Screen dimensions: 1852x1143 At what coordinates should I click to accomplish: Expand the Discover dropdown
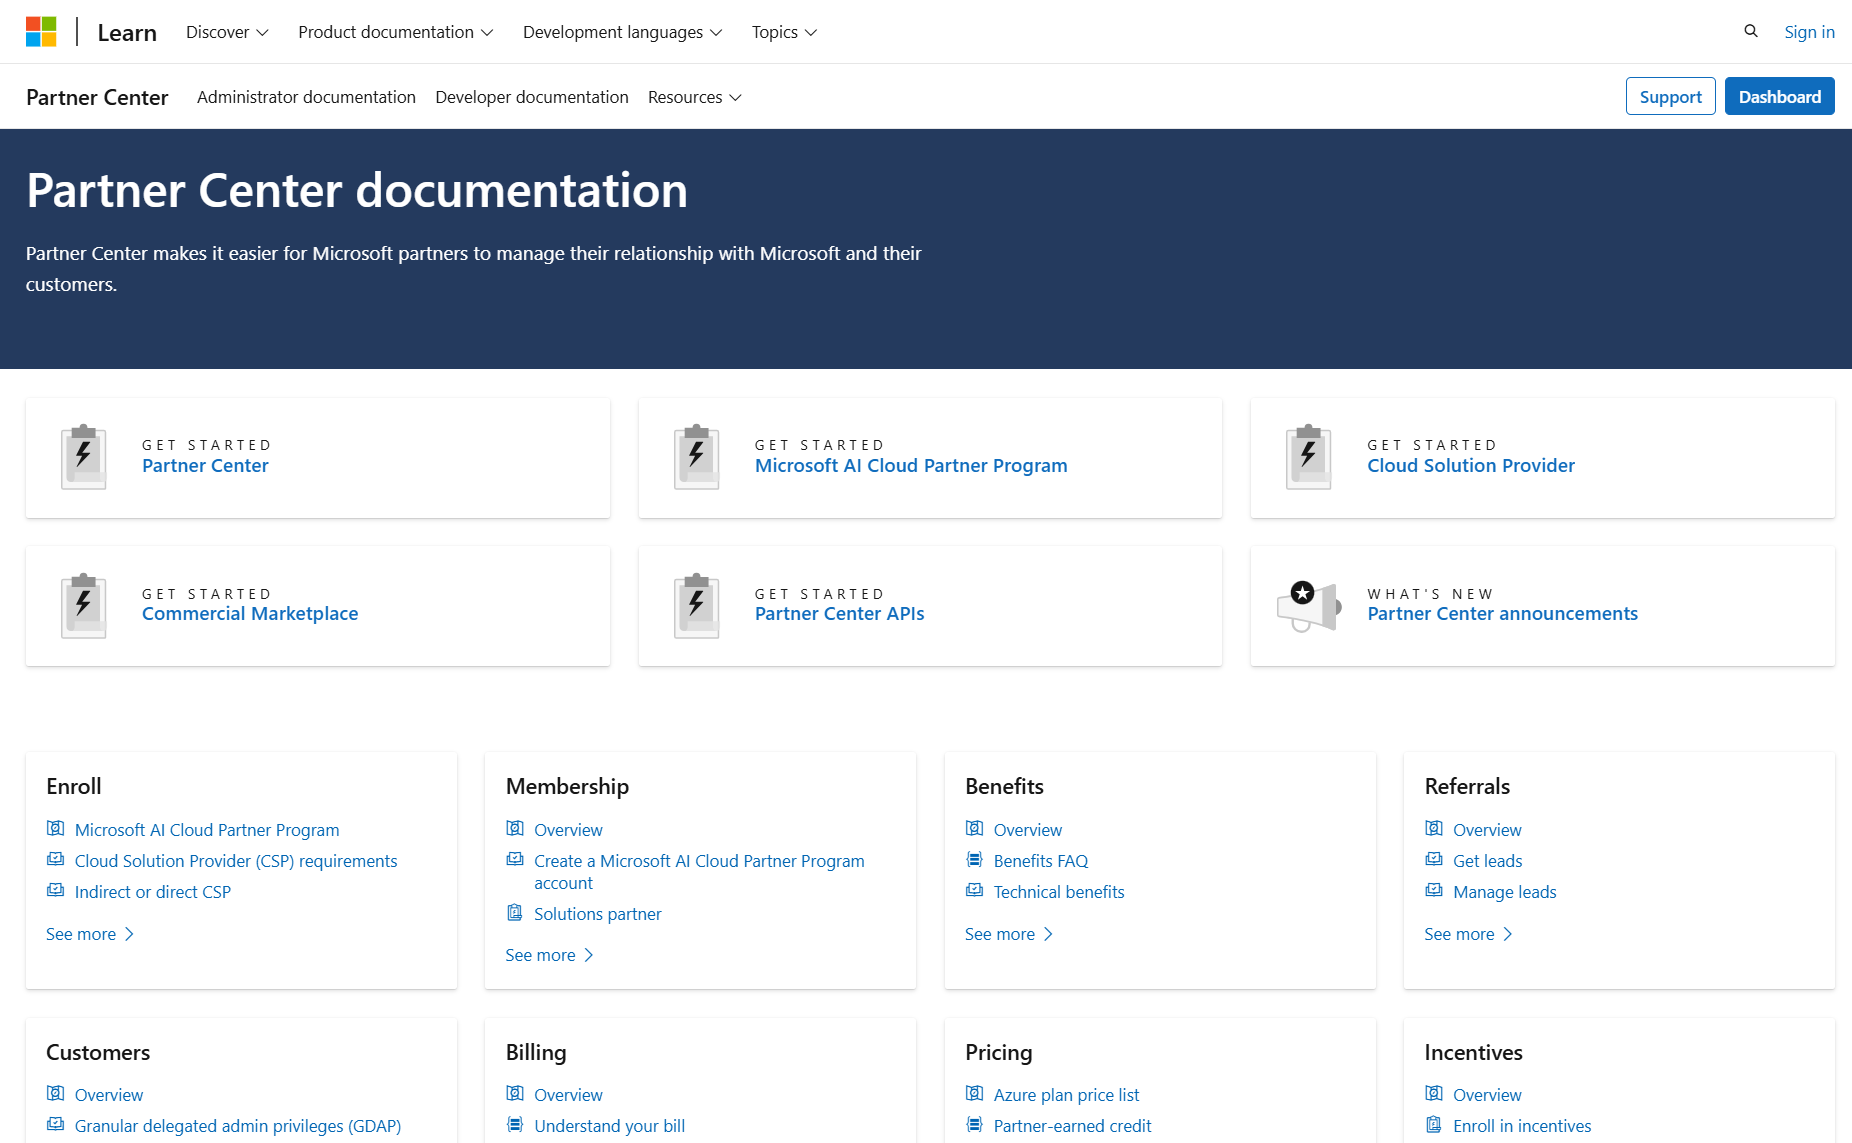pos(226,31)
